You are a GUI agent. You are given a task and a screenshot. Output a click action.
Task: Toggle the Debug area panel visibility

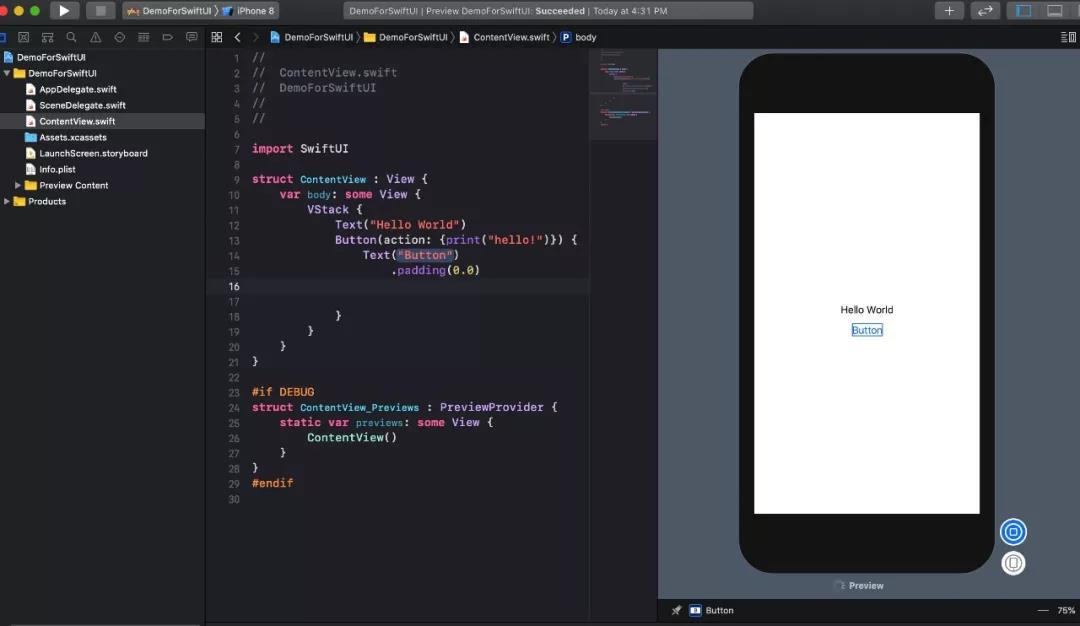(1054, 11)
